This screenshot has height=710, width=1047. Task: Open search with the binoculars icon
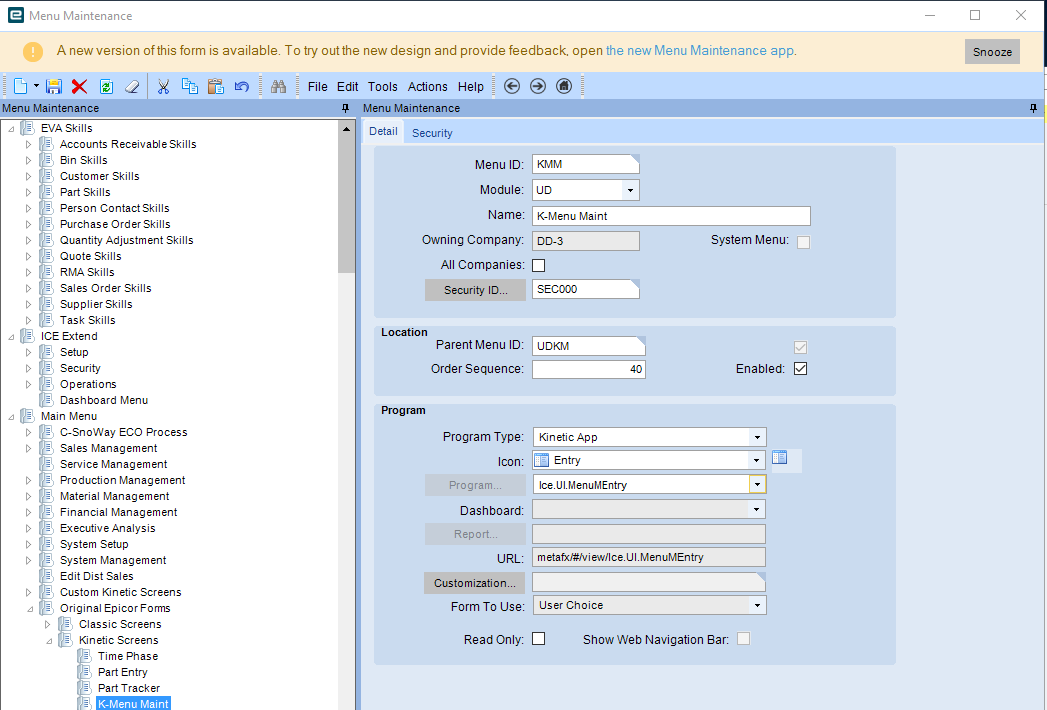(279, 87)
